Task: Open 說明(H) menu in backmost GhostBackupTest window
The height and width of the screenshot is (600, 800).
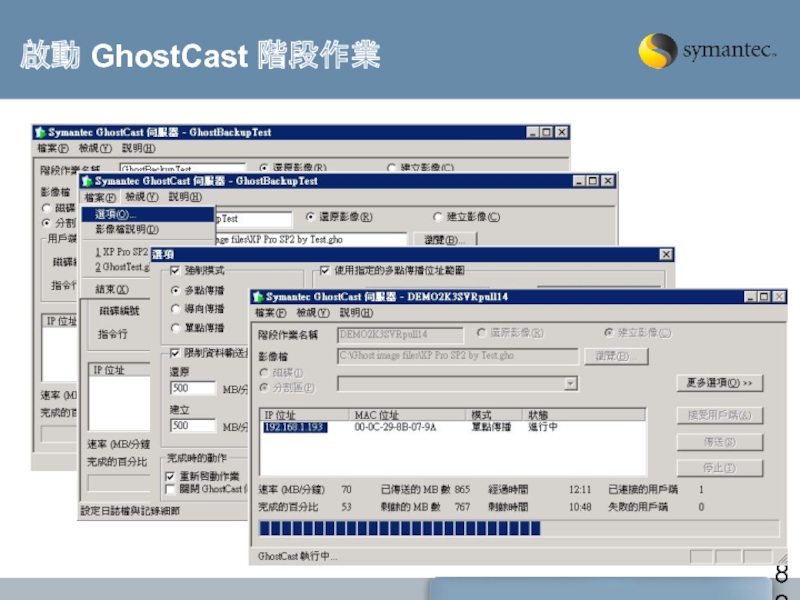Action: coord(138,148)
